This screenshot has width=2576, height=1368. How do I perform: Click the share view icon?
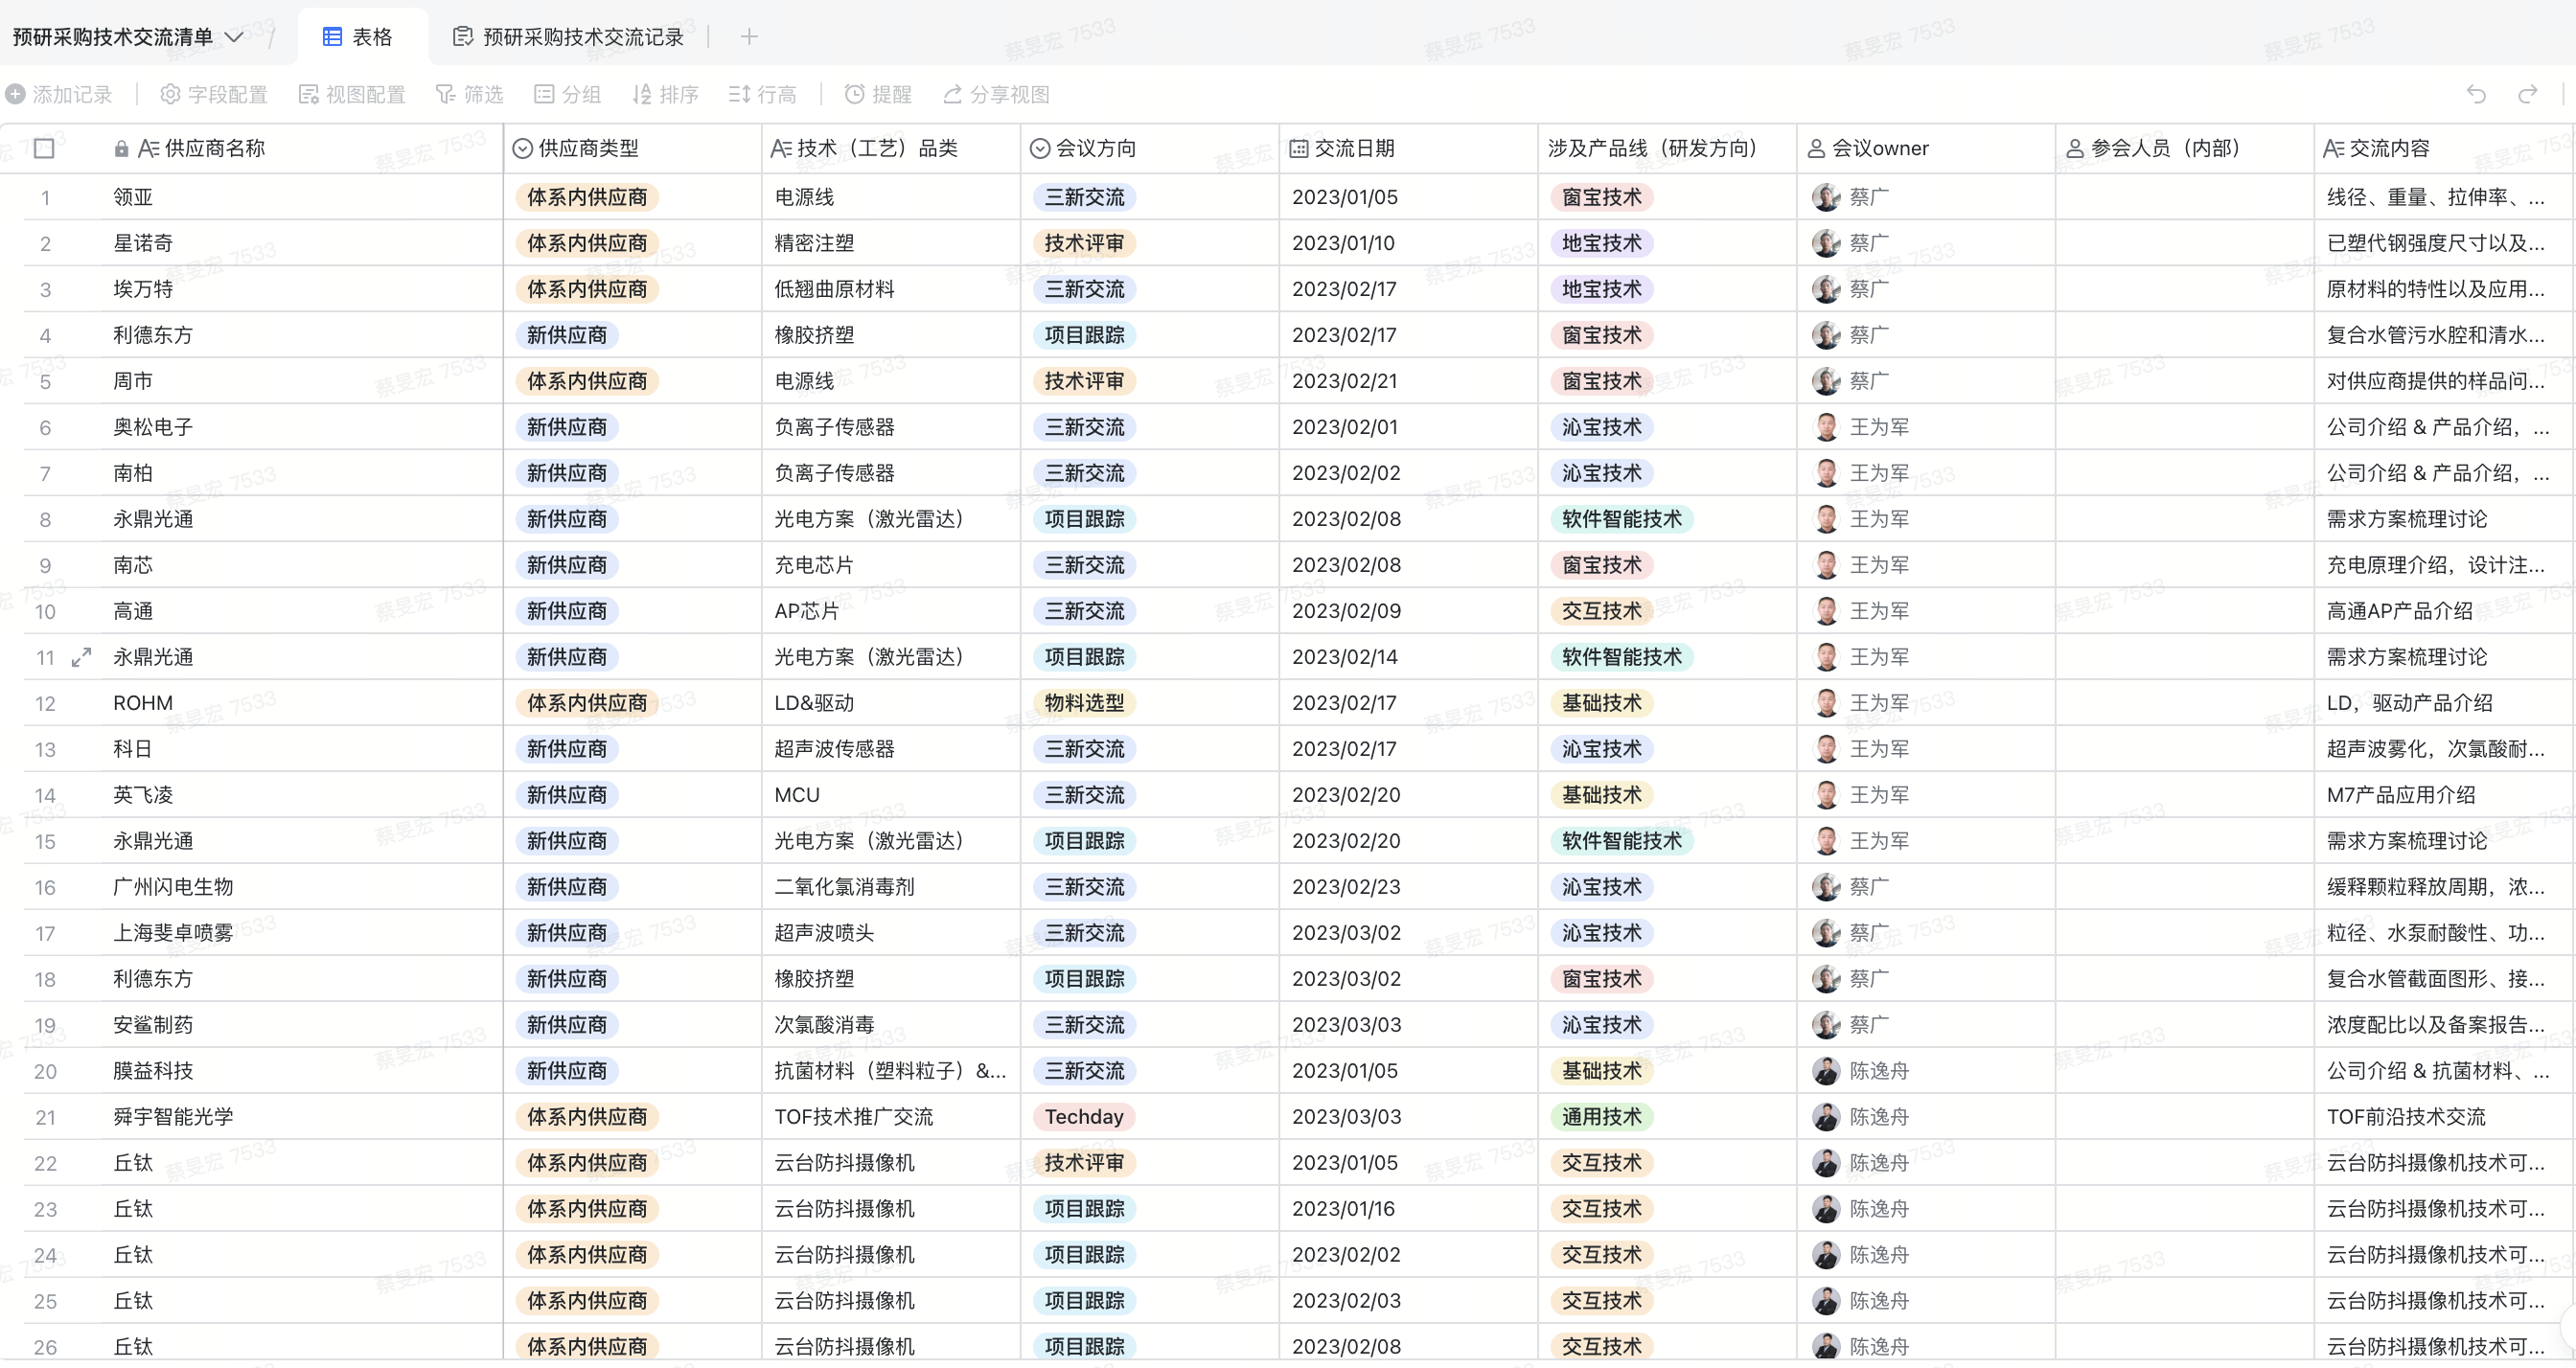click(953, 94)
